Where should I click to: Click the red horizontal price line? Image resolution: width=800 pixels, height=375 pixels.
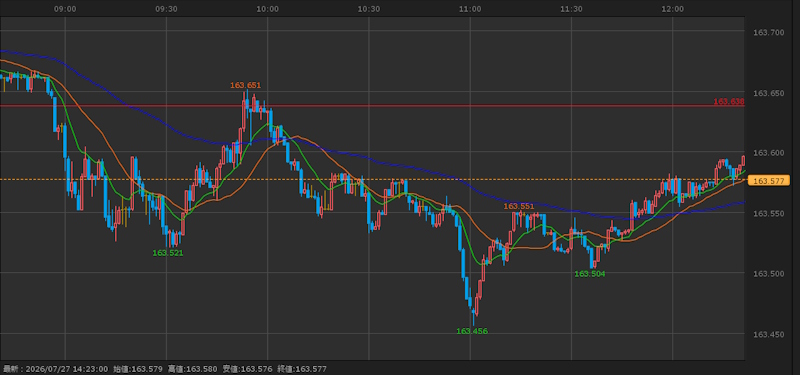tap(357, 106)
